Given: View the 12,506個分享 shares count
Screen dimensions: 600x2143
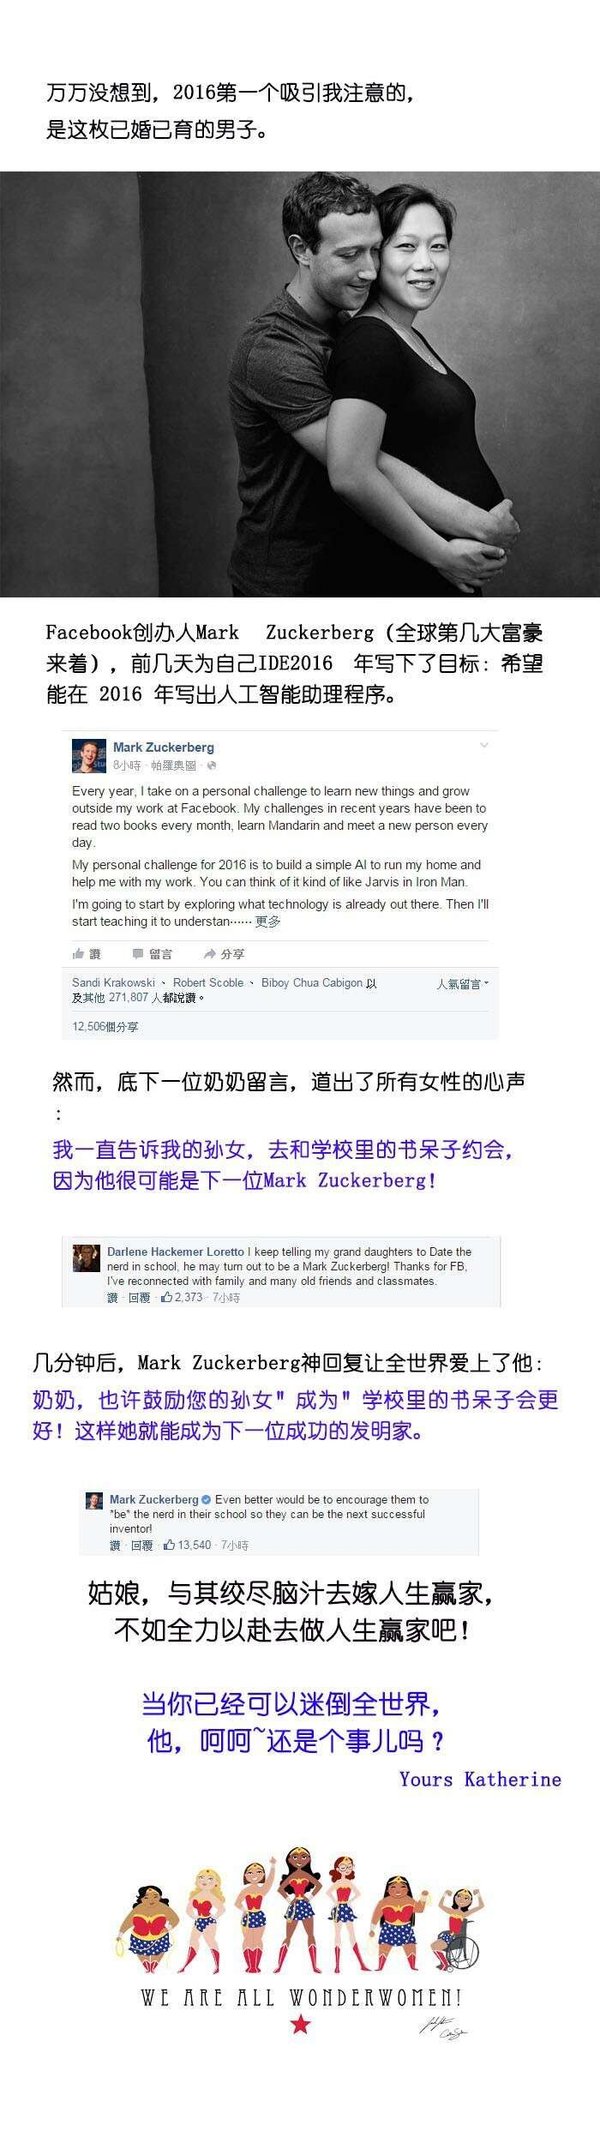Looking at the screenshot, I should point(105,1027).
